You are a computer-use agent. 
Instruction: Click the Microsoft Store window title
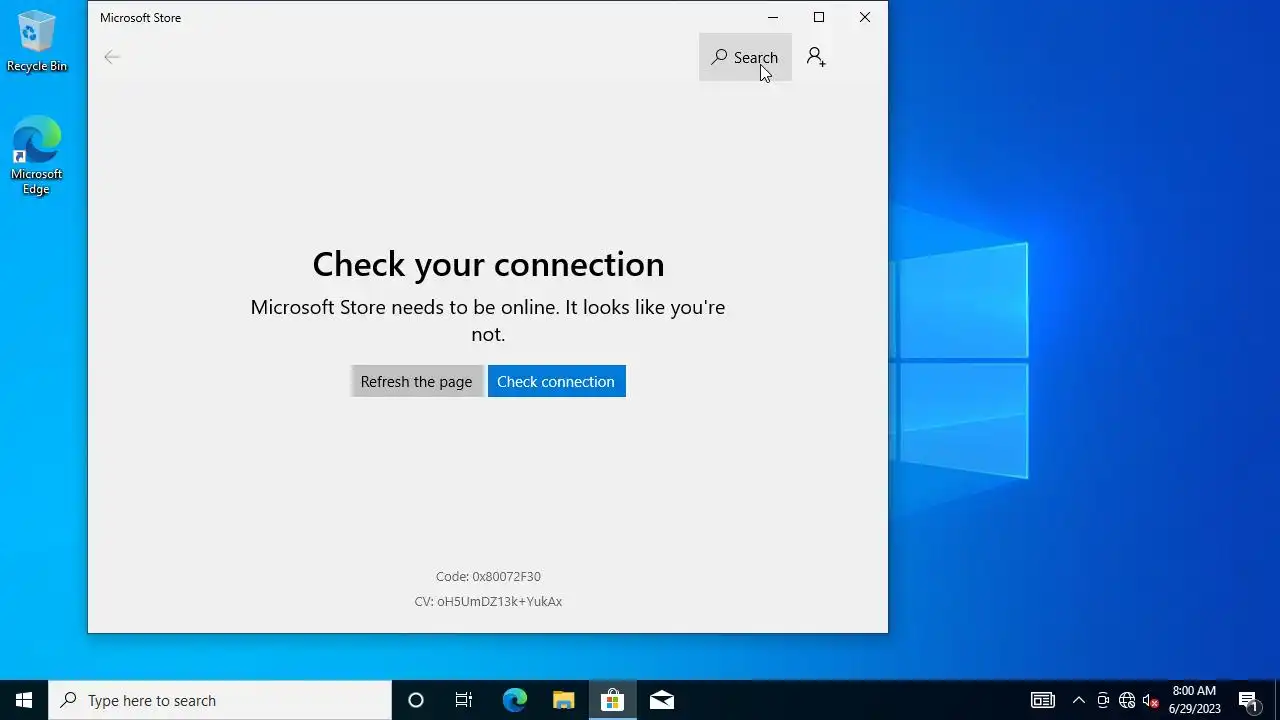pos(140,18)
